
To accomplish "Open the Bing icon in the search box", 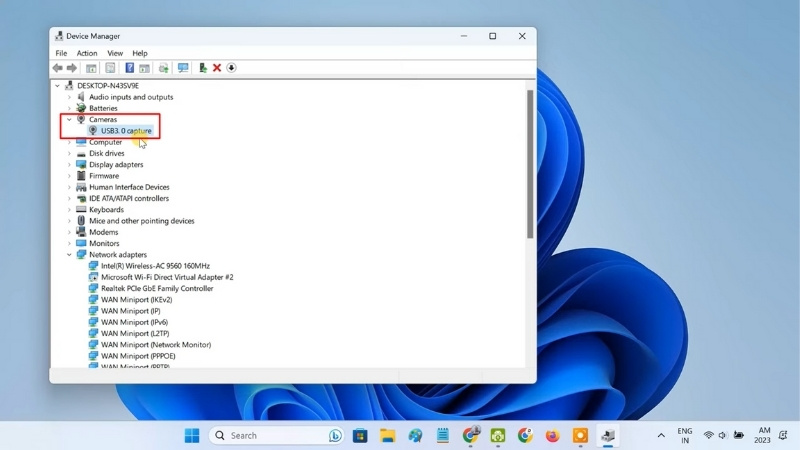I will 335,436.
